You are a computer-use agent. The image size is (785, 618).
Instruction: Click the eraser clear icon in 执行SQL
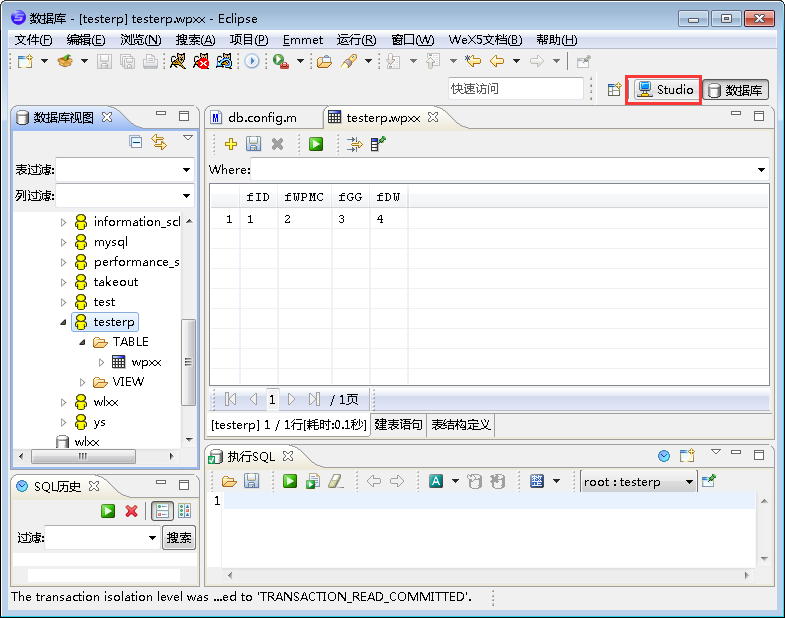click(x=335, y=481)
